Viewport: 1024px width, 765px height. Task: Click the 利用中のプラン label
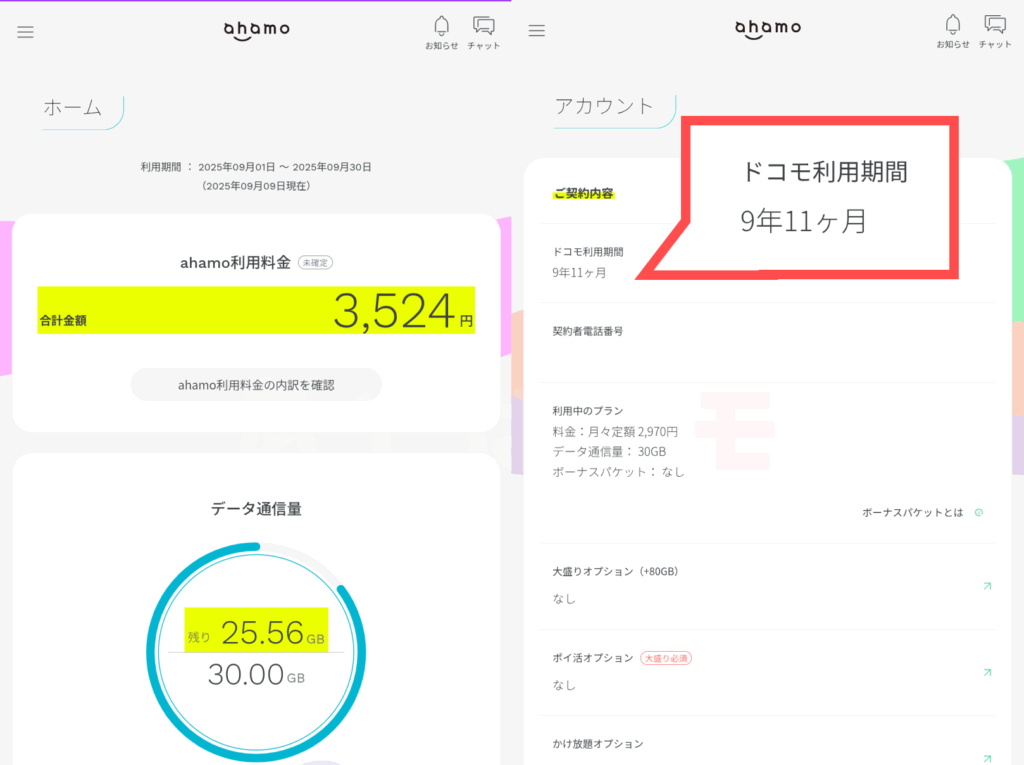pyautogui.click(x=588, y=411)
